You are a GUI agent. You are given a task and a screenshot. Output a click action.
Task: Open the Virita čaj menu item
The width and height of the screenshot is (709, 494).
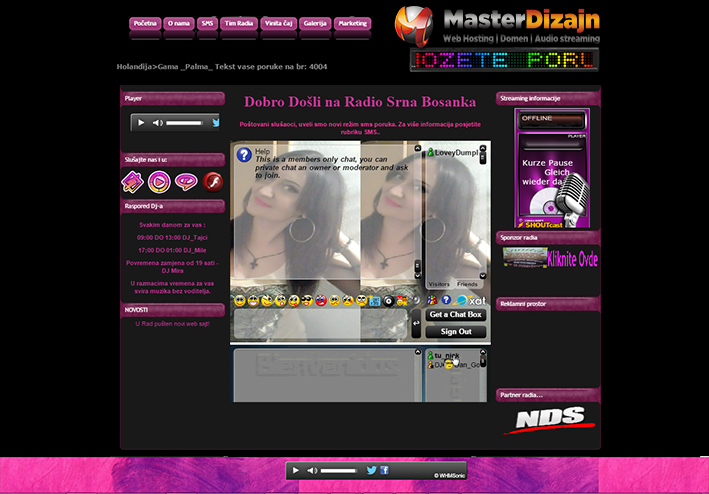pos(278,23)
